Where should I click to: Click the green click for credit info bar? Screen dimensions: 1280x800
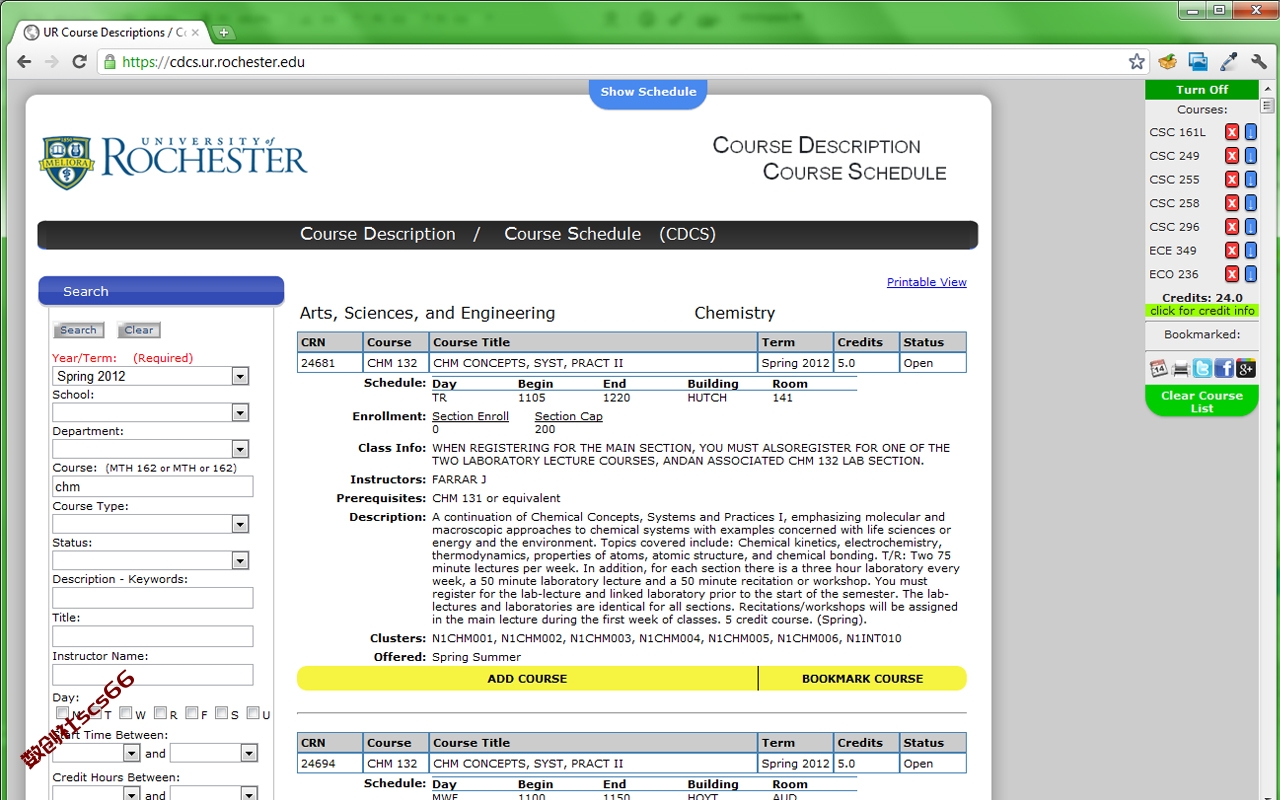click(1202, 311)
